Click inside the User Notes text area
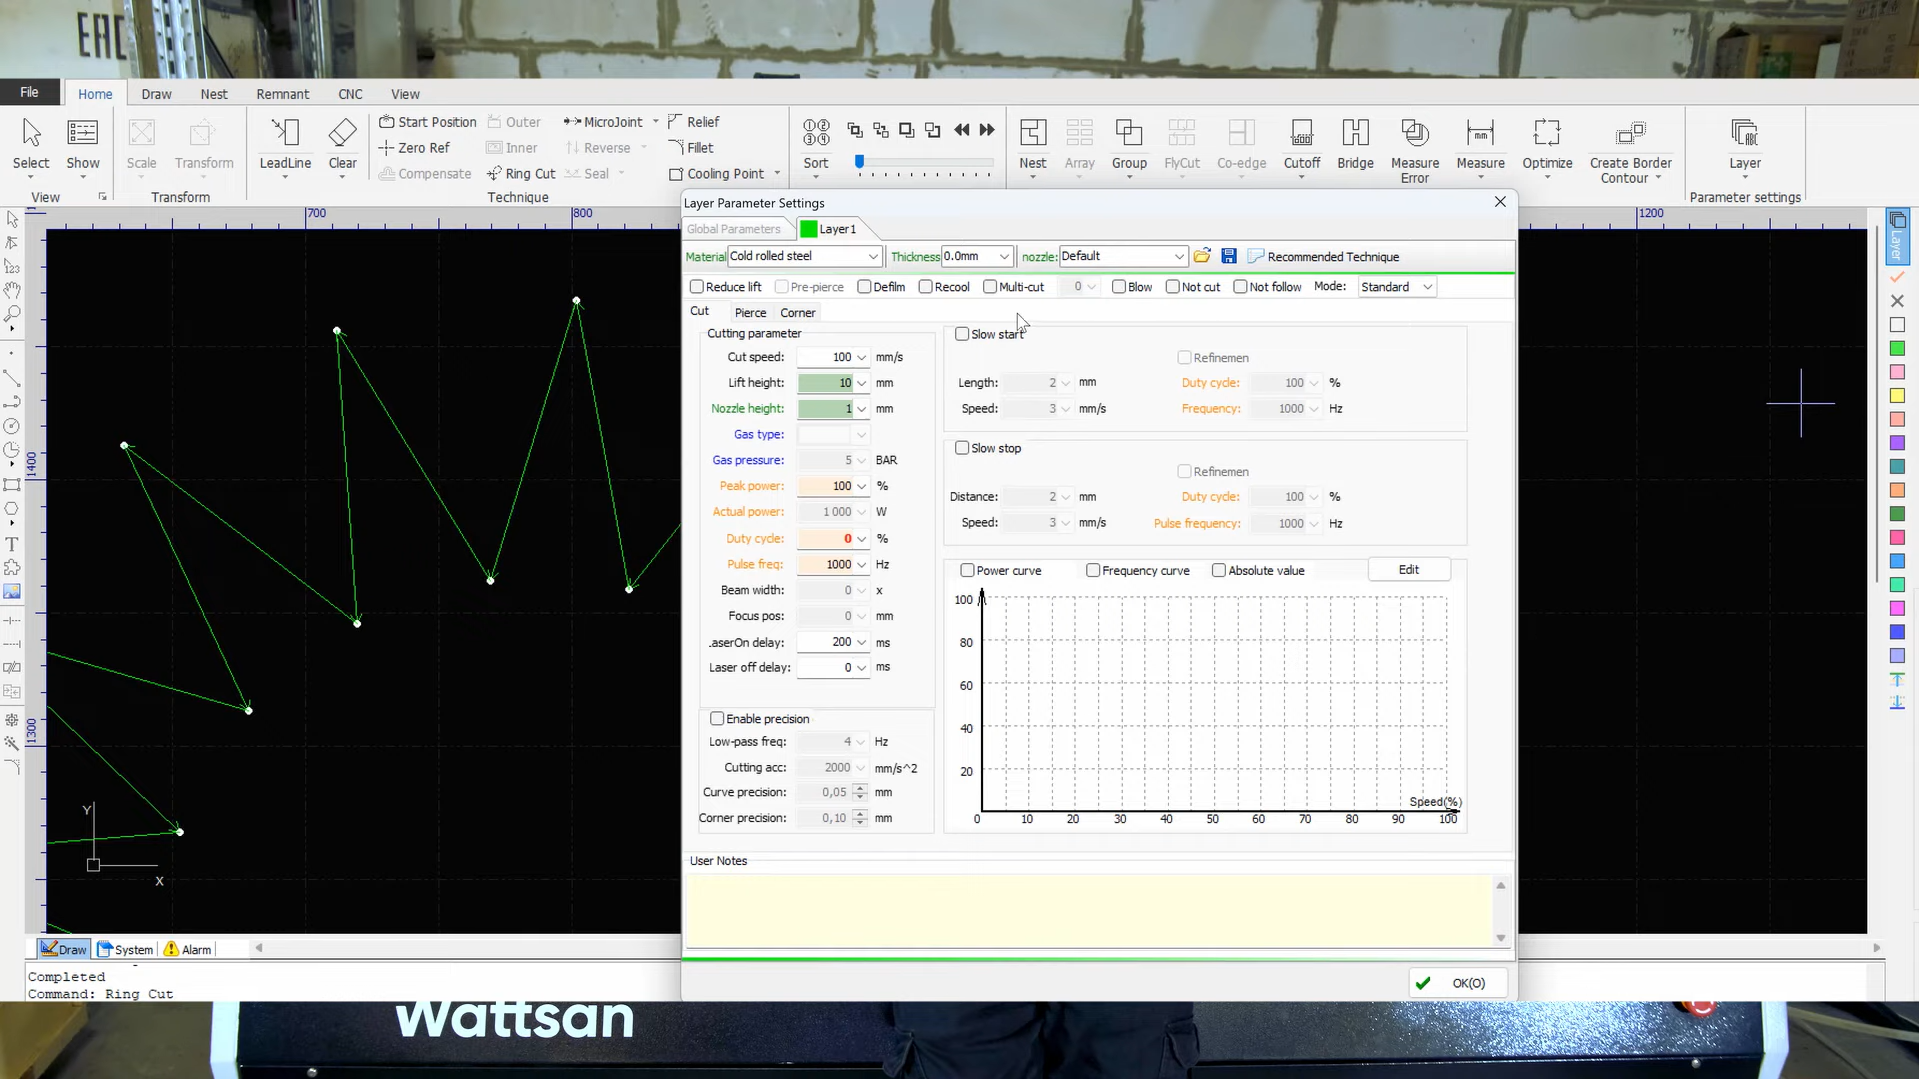 pyautogui.click(x=1088, y=910)
